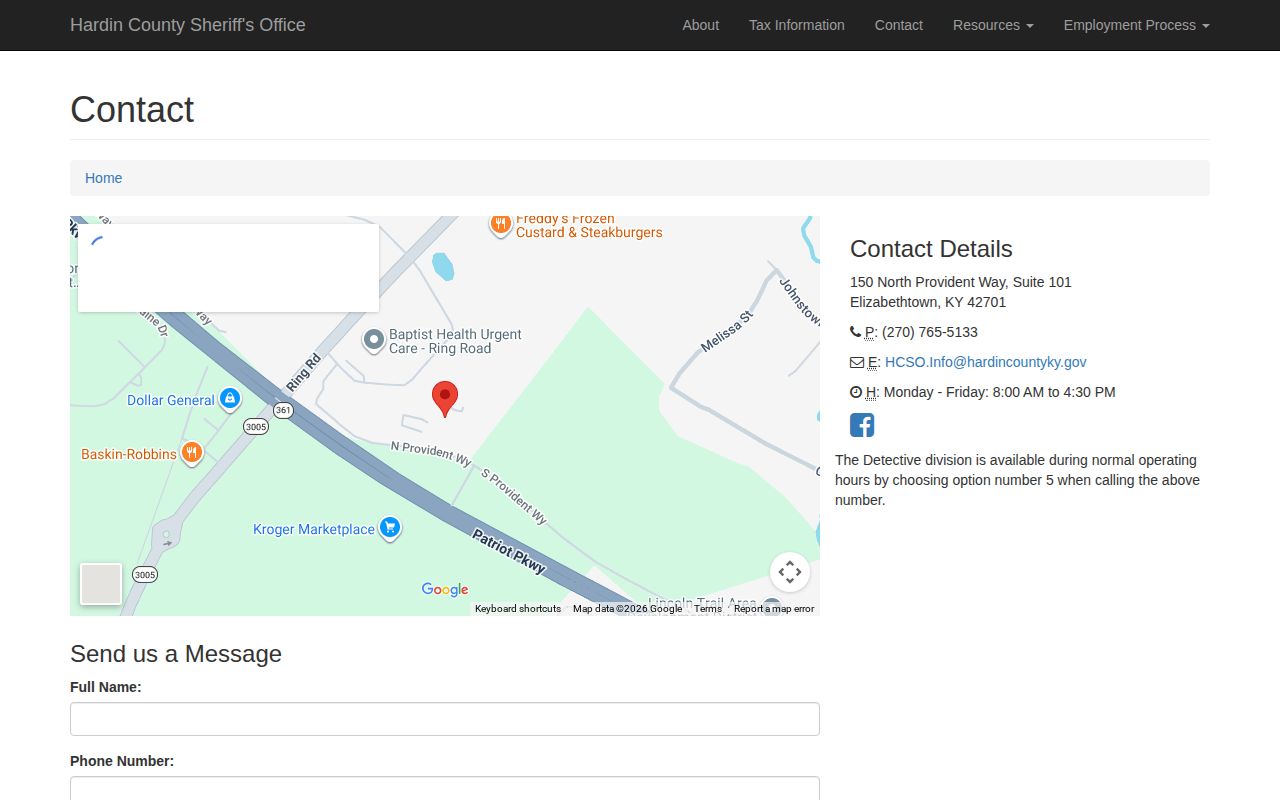This screenshot has height=800, width=1280.
Task: Select the Baptist Health Urgent Care marker
Action: pyautogui.click(x=374, y=341)
